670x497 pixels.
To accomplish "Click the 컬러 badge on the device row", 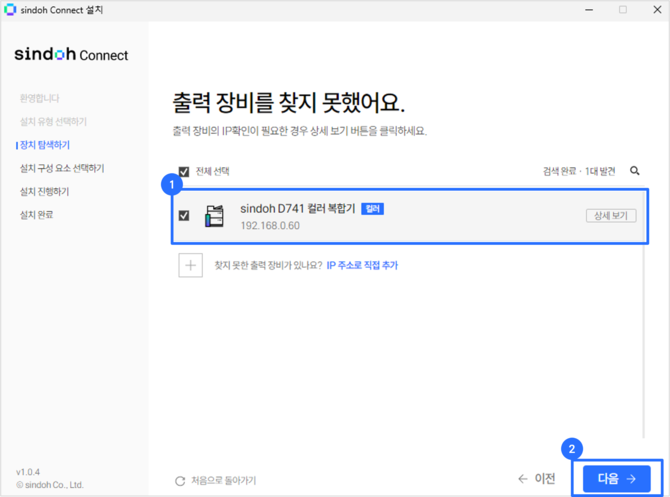I will pos(373,209).
